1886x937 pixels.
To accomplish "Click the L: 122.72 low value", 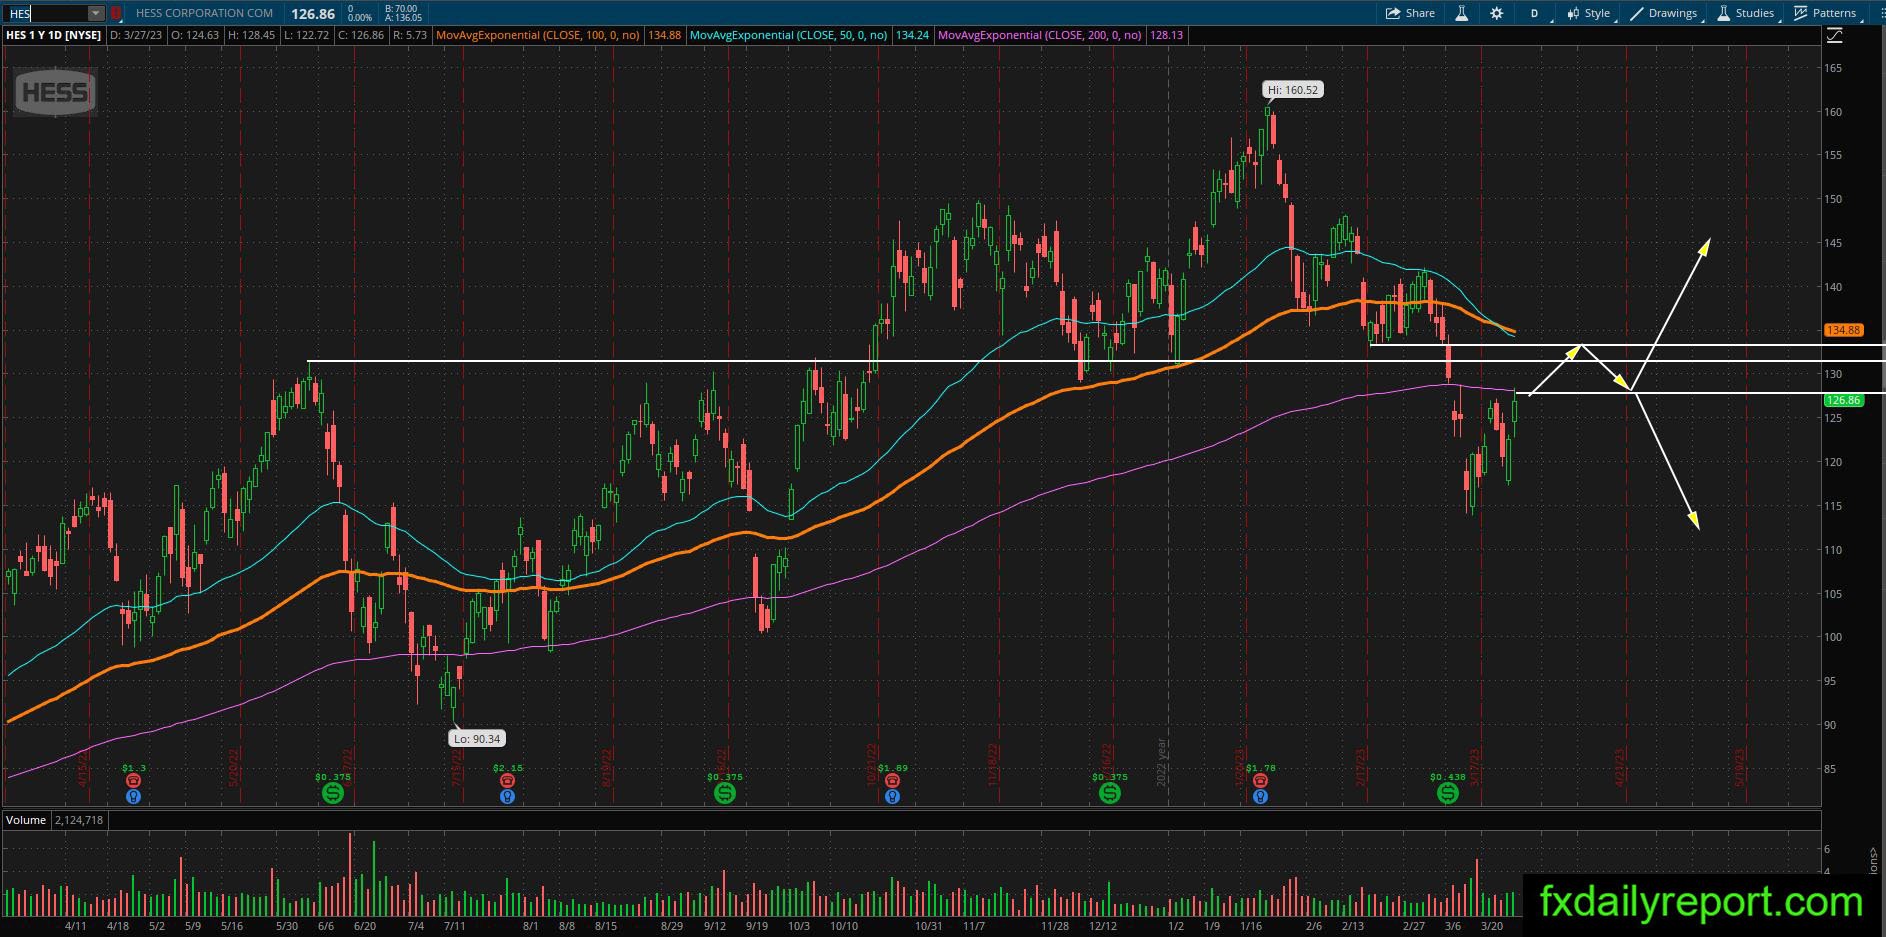I will coord(306,35).
